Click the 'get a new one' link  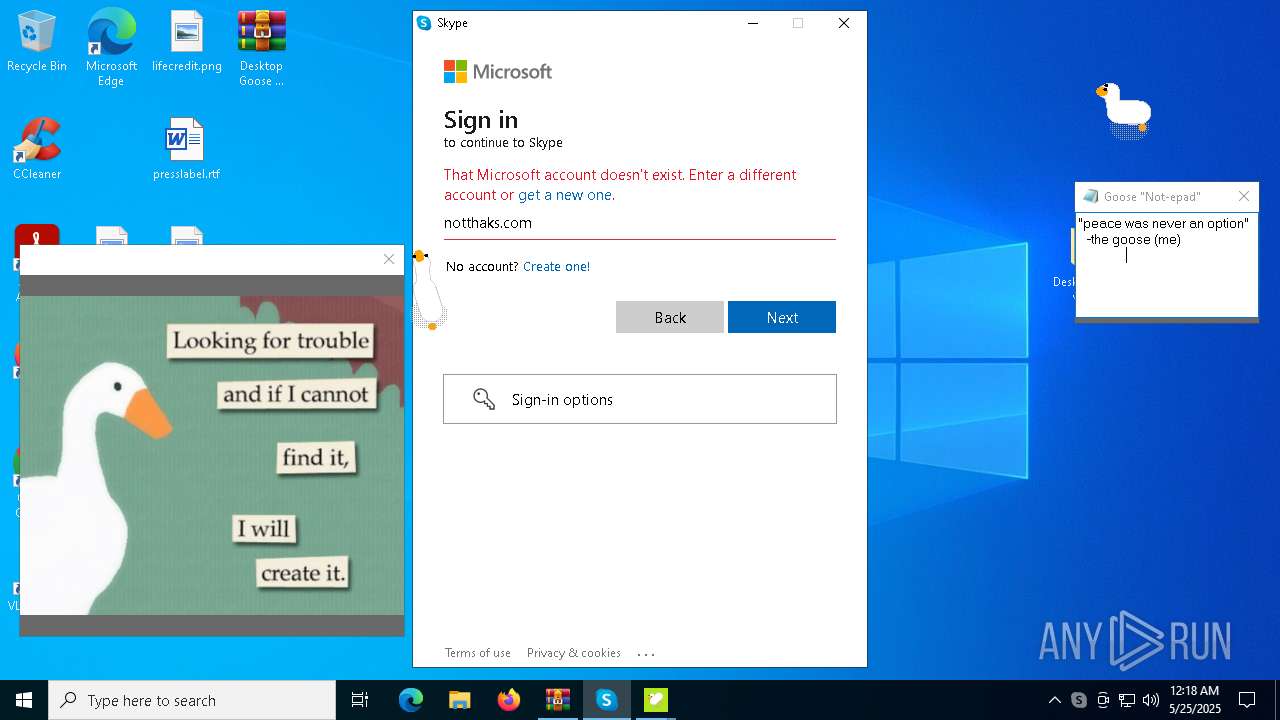coord(565,195)
